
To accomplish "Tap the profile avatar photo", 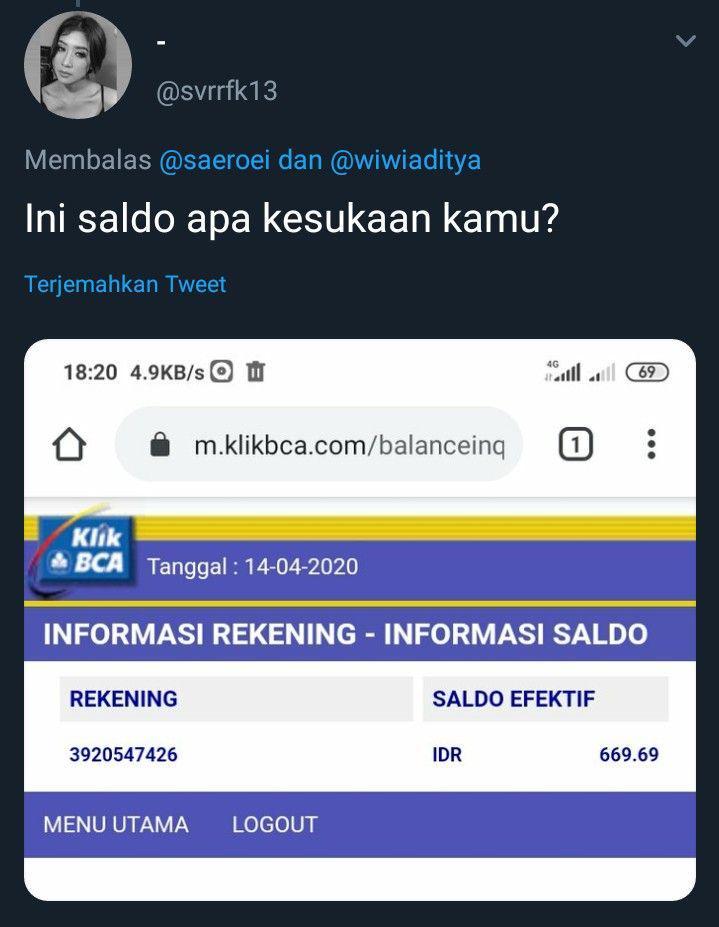I will point(77,64).
